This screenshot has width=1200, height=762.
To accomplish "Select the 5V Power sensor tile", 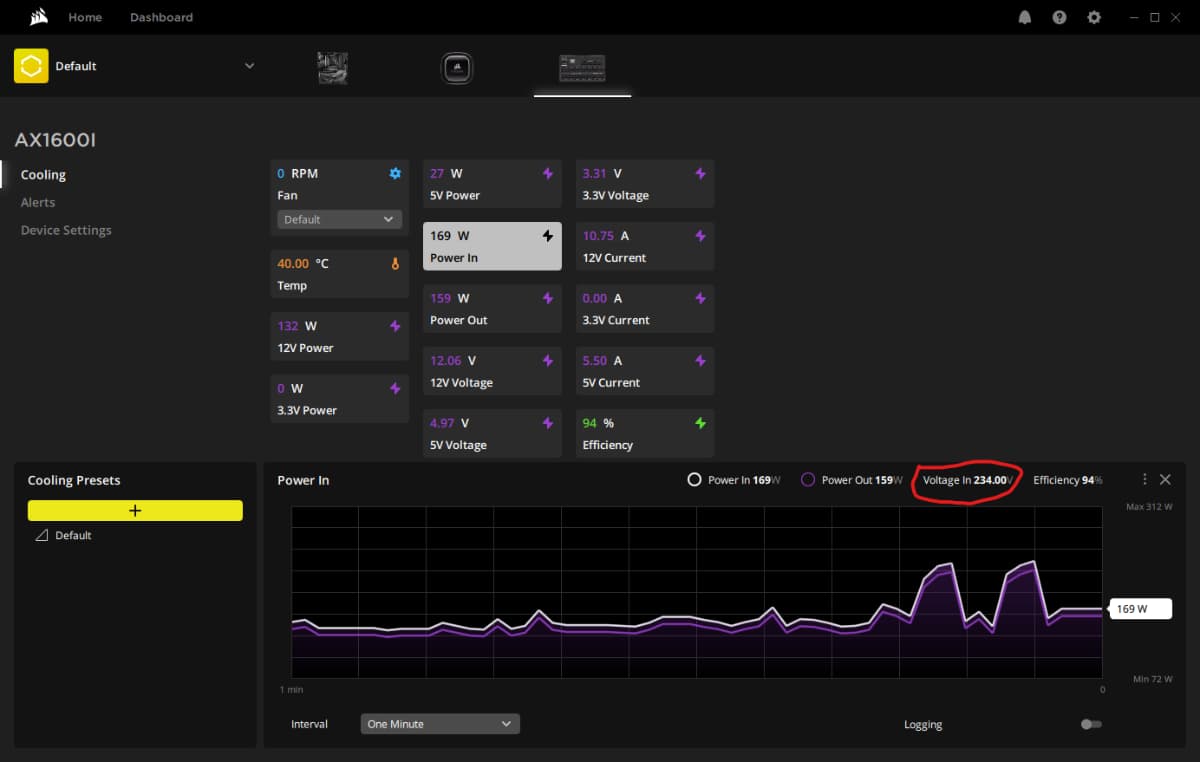I will (x=492, y=184).
